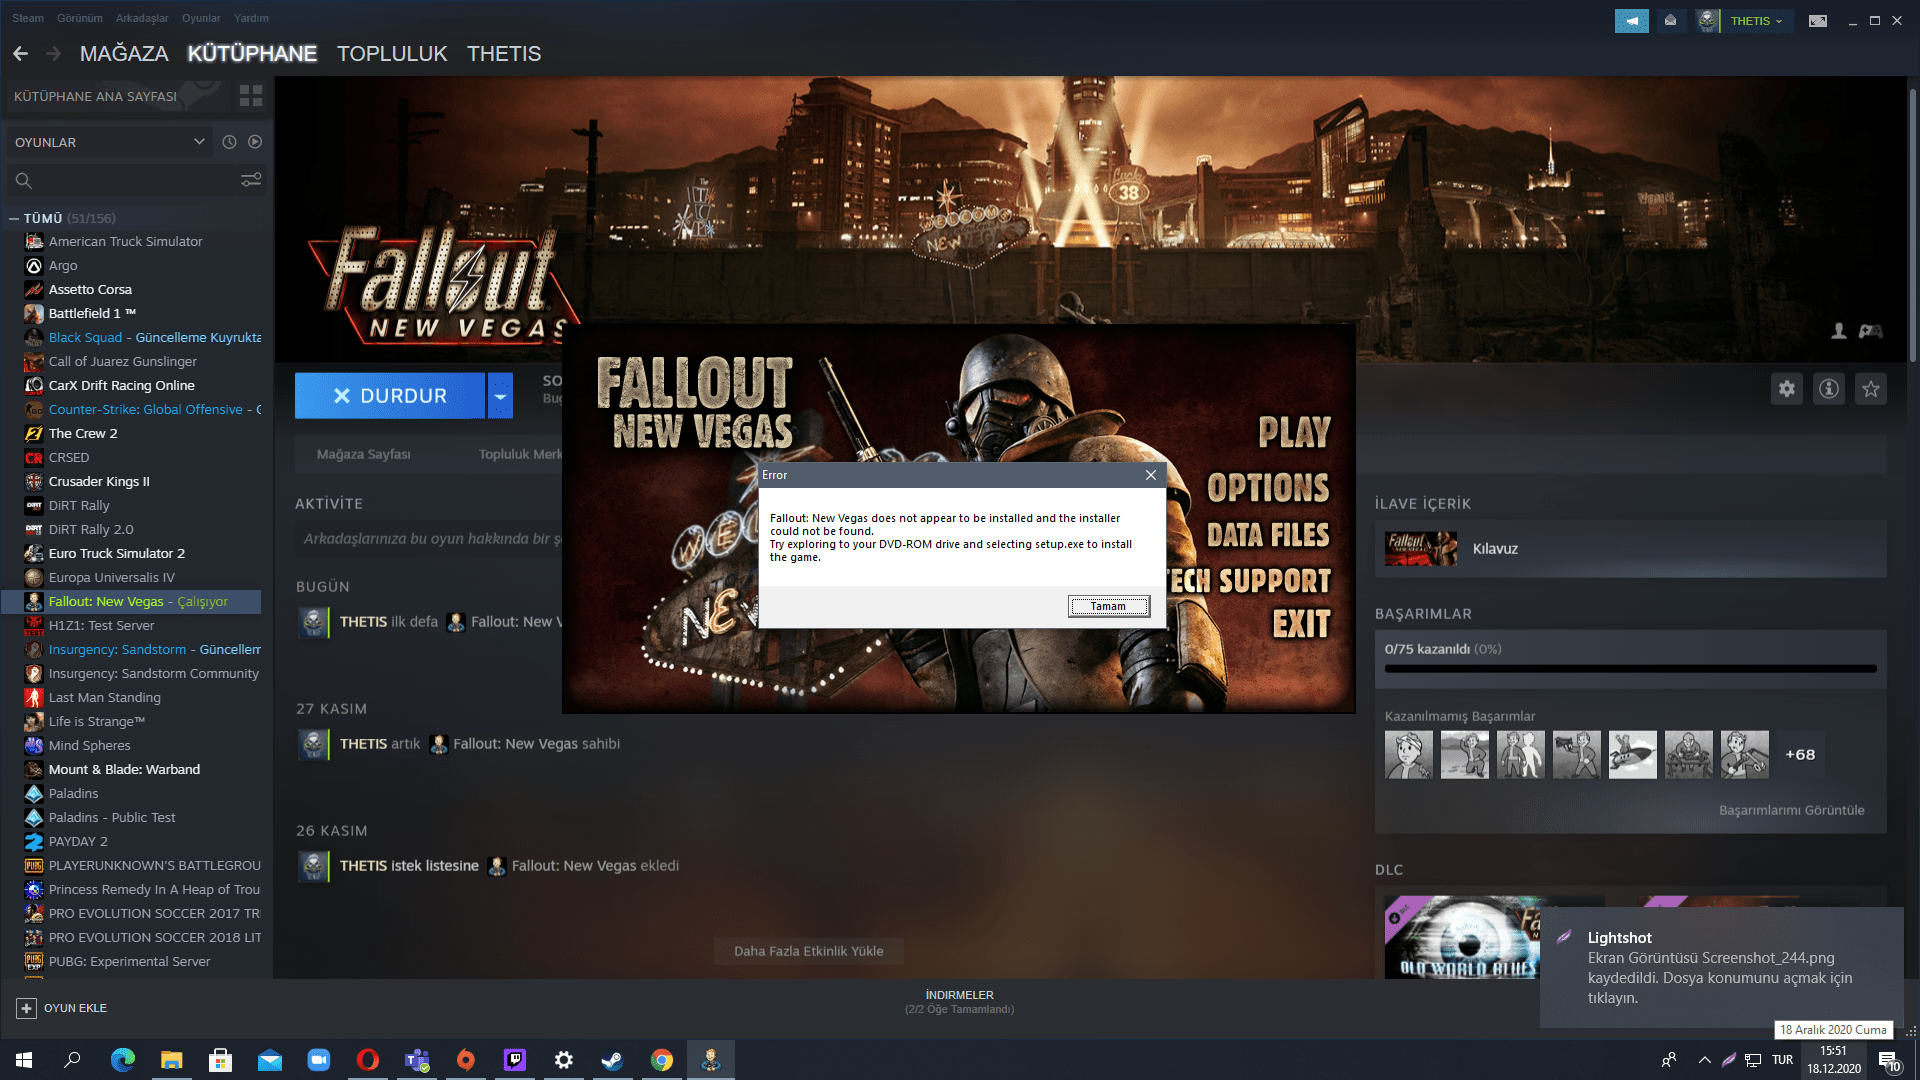Viewport: 1920px width, 1080px height.
Task: Open Lightshot pen icon in notification
Action: coord(1565,938)
